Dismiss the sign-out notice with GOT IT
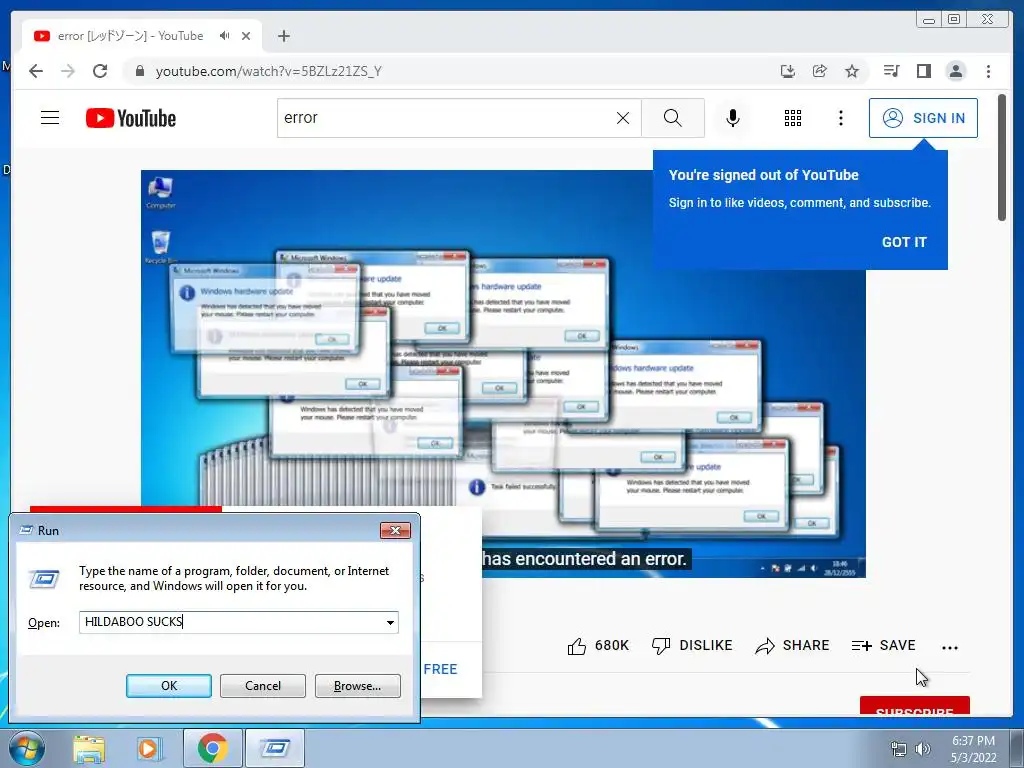Viewport: 1024px width, 768px height. [904, 242]
